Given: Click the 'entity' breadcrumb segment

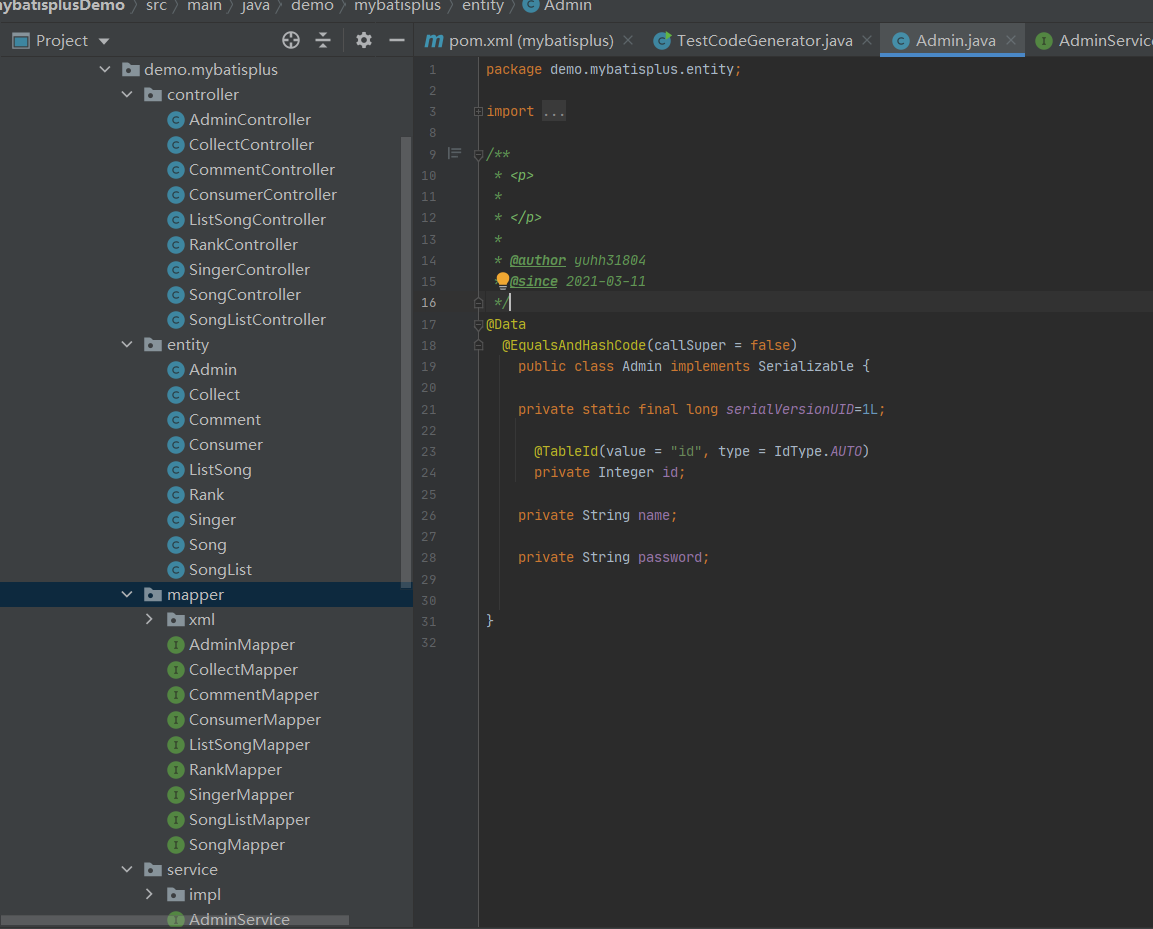Looking at the screenshot, I should coord(482,6).
